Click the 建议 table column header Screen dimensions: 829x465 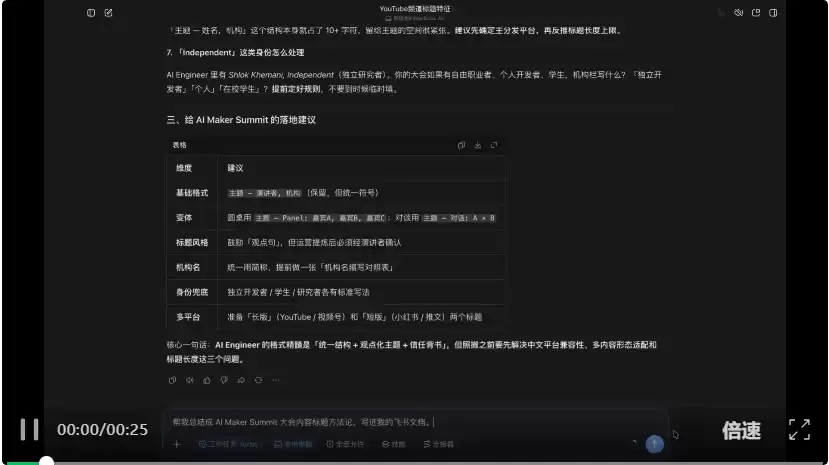point(235,168)
